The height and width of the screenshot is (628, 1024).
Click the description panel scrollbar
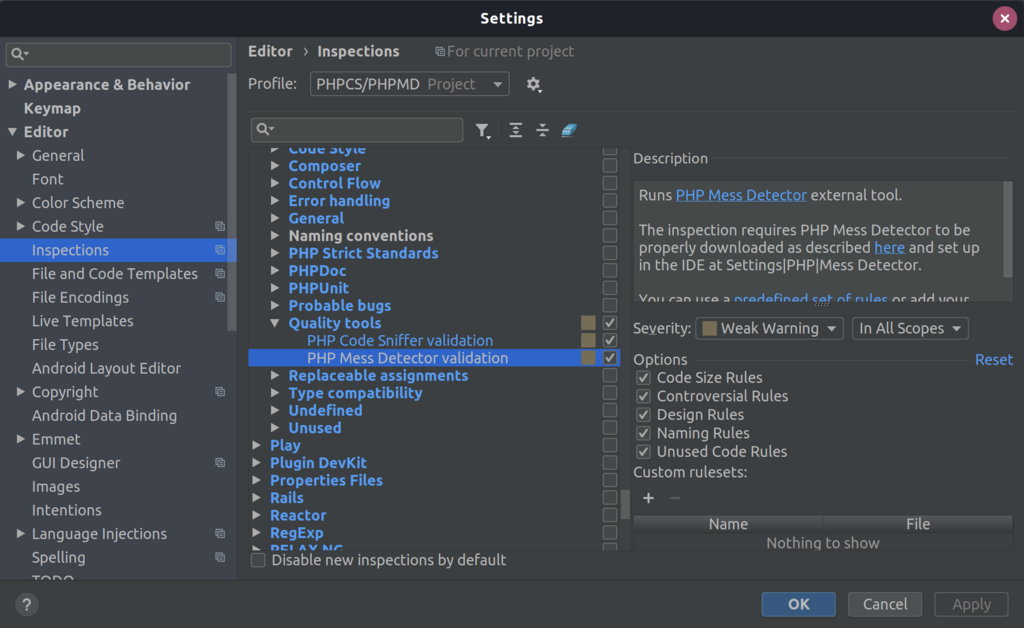pyautogui.click(x=1008, y=230)
